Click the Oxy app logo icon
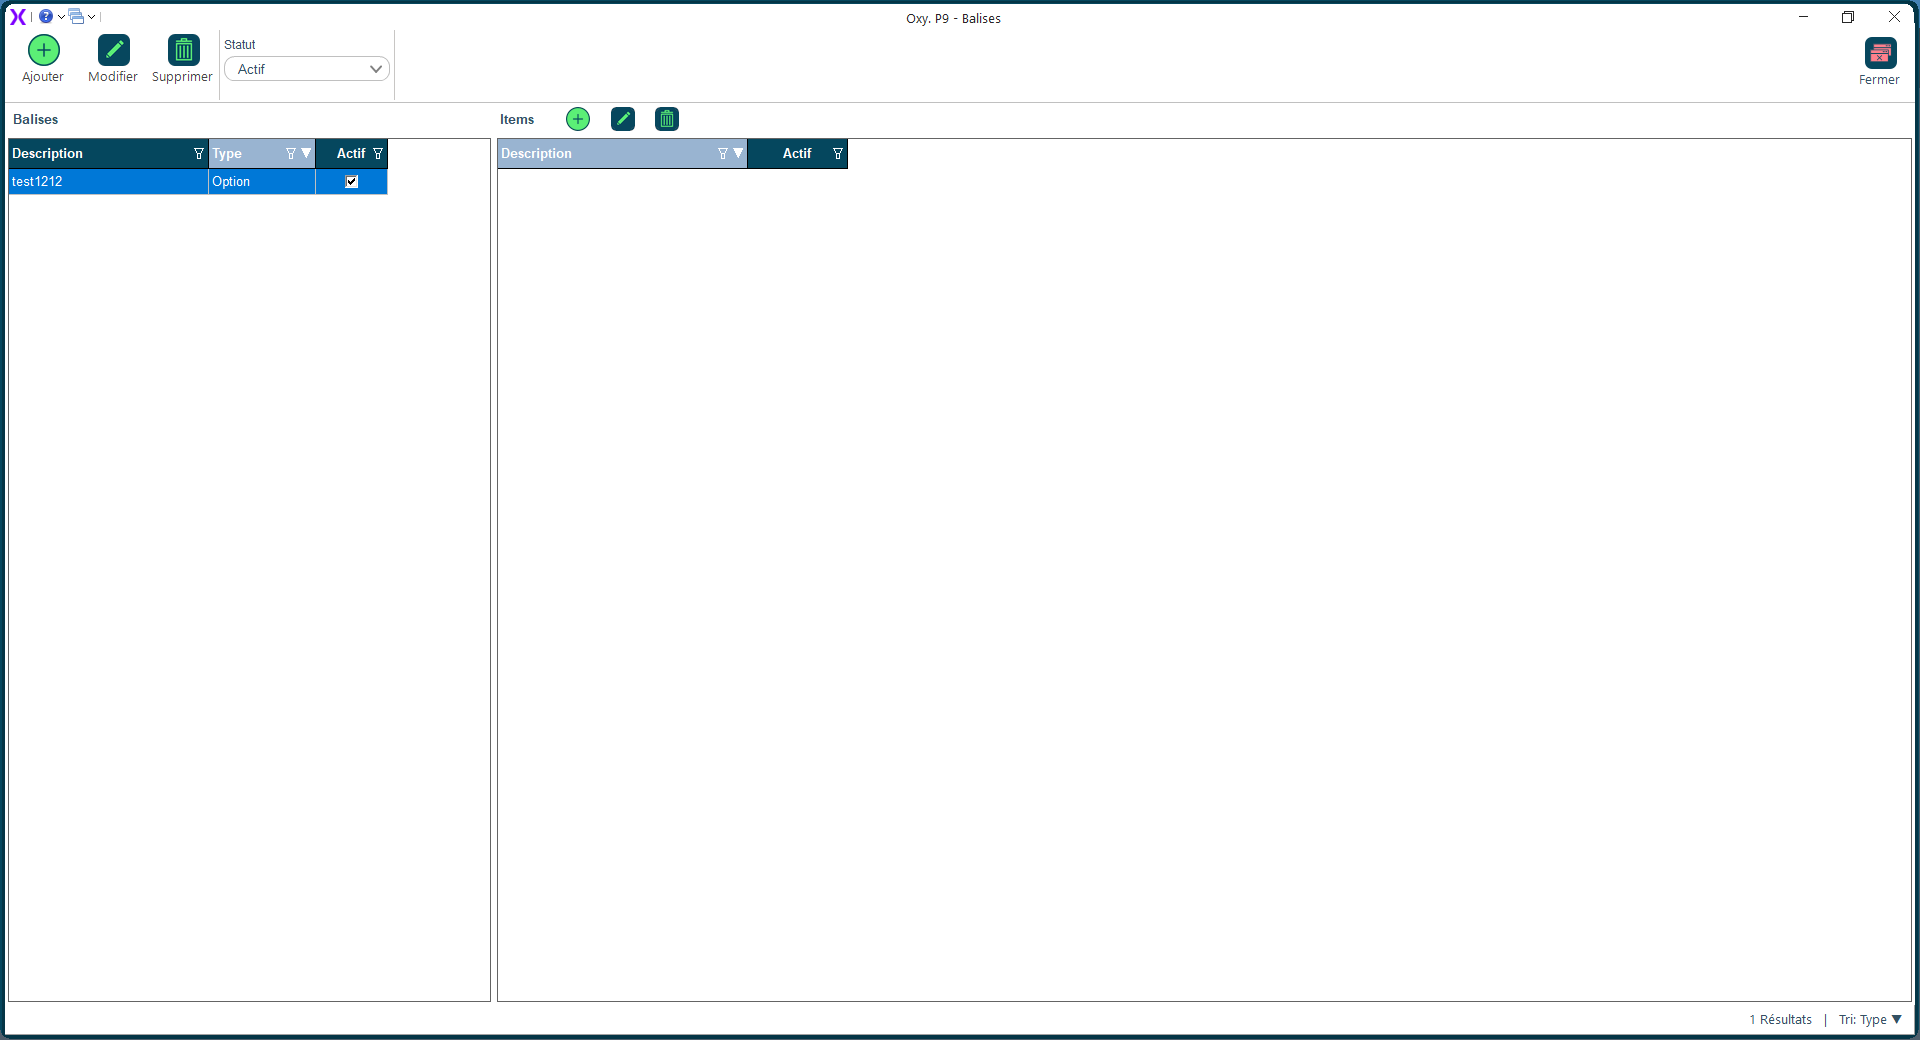 pyautogui.click(x=17, y=16)
